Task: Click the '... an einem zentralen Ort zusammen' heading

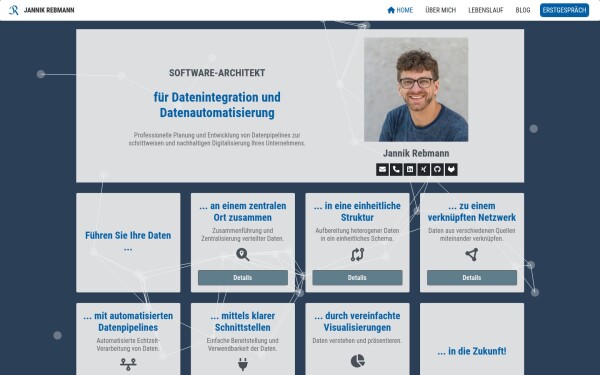Action: click(243, 212)
